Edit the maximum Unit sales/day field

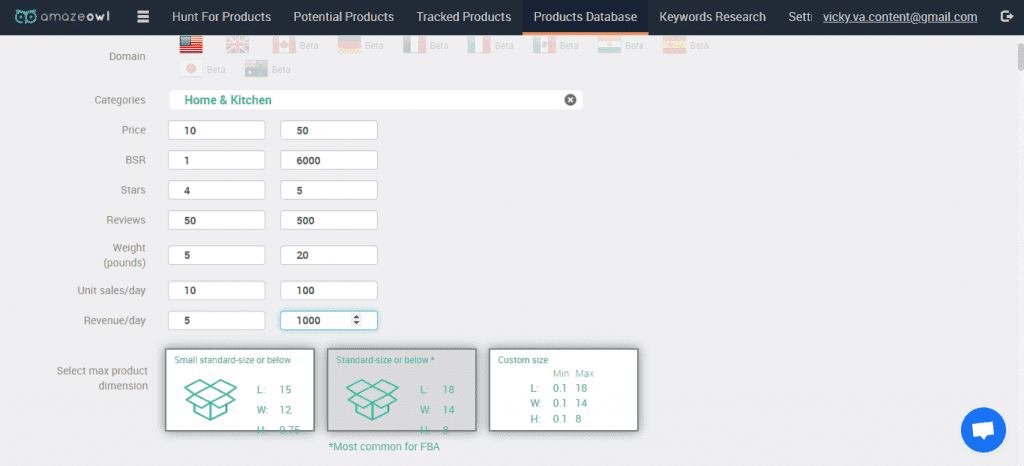[329, 290]
